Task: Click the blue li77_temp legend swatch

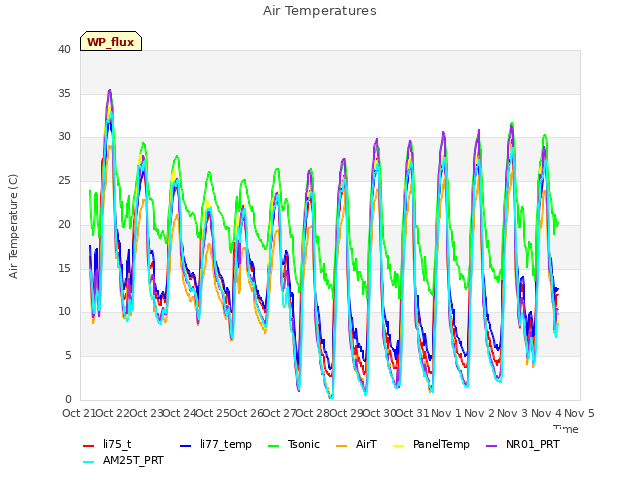Action: click(x=186, y=446)
